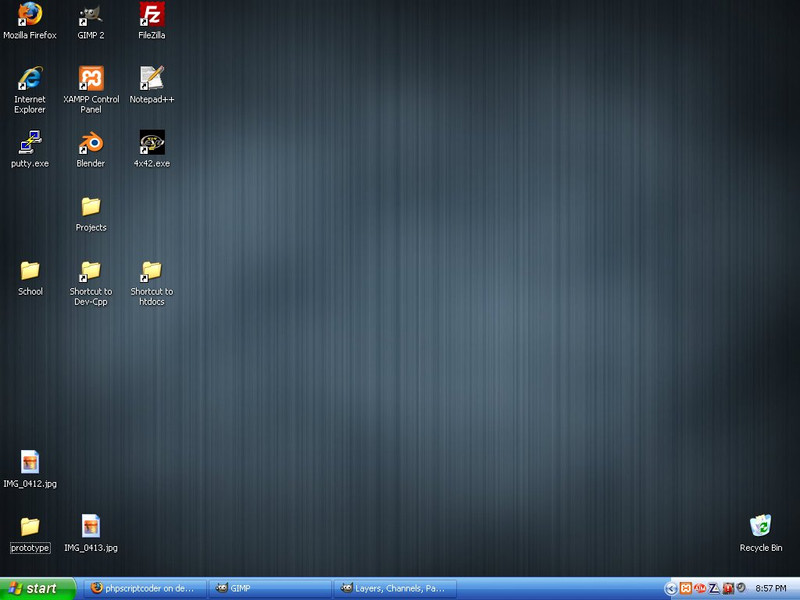Open the Windows Start menu
The width and height of the screenshot is (800, 600).
tap(38, 588)
